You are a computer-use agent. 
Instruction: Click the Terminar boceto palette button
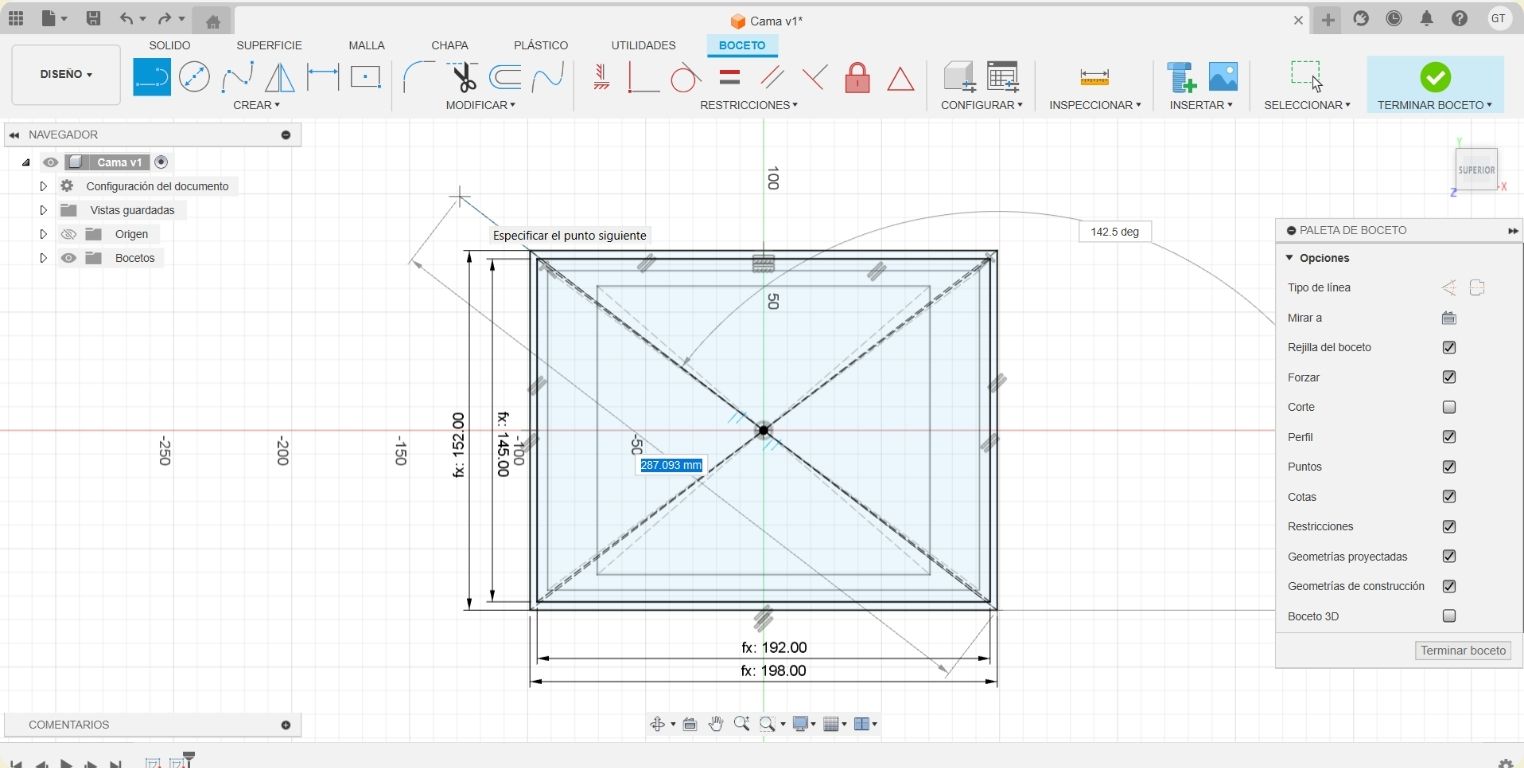coord(1463,650)
